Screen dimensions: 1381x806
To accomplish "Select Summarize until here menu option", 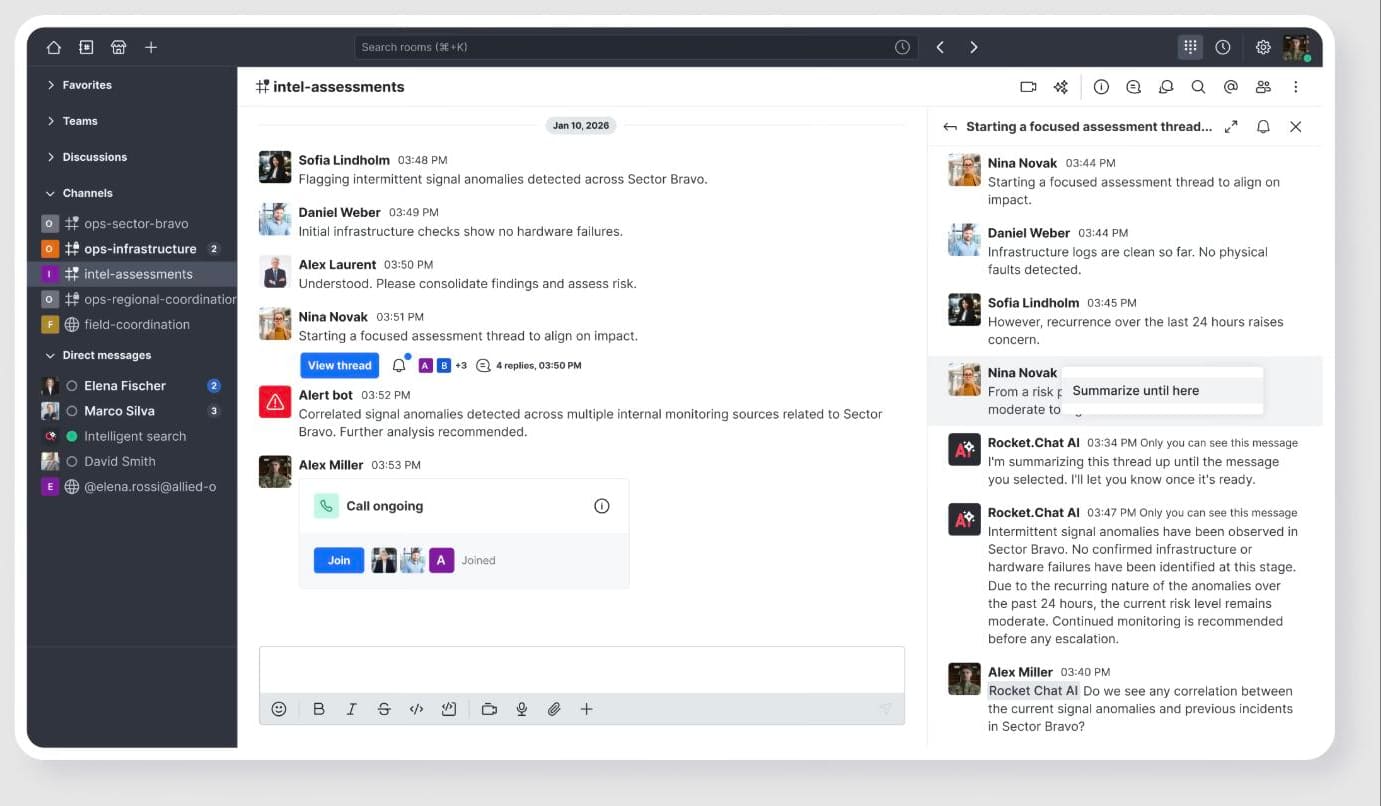I will coord(1162,391).
